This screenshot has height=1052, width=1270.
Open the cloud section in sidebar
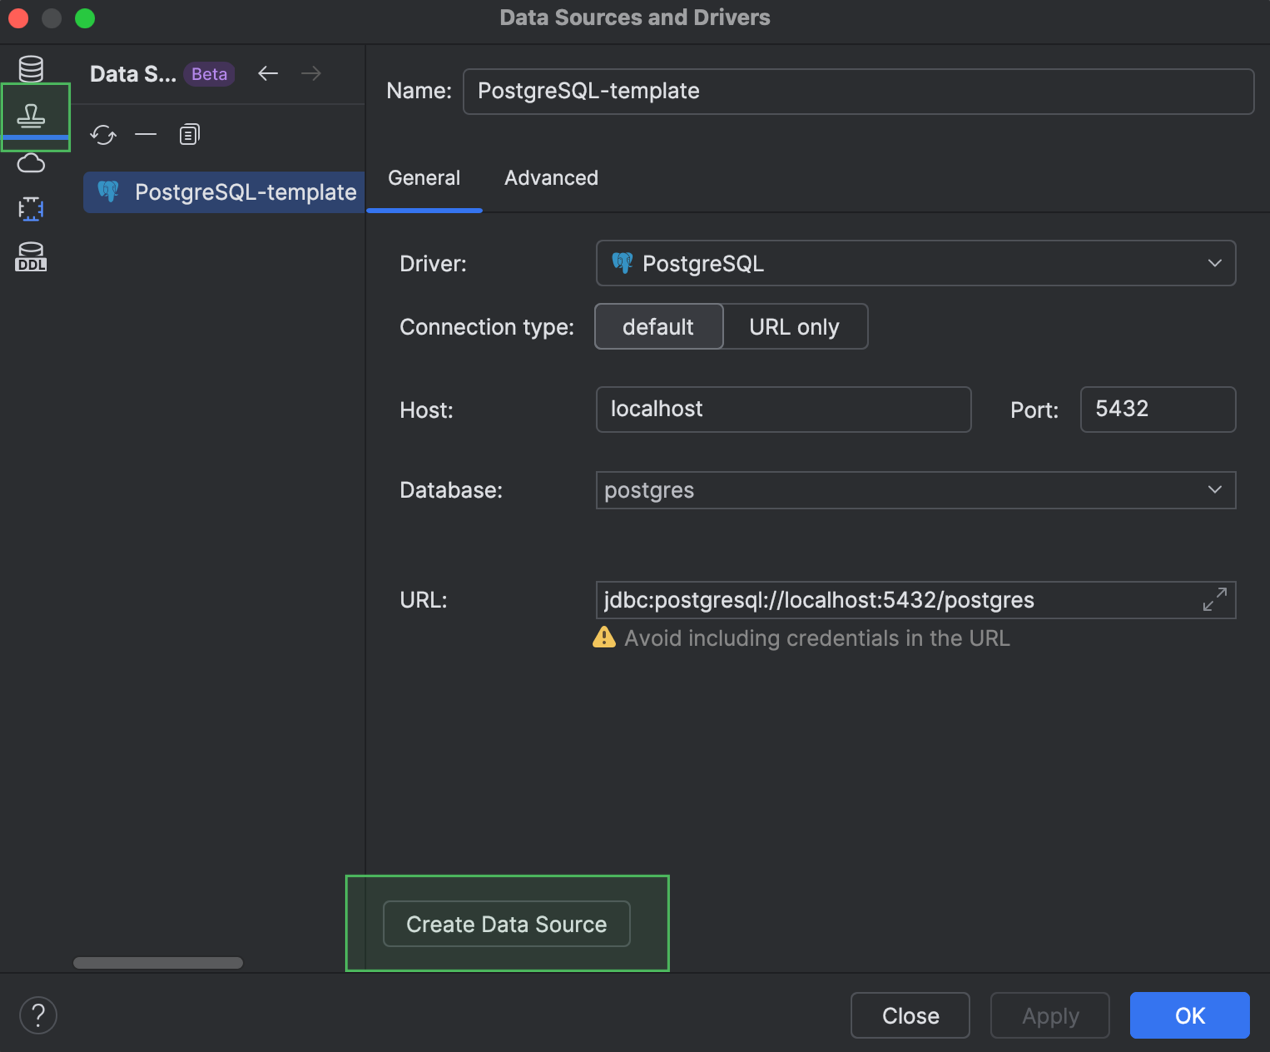tap(31, 163)
